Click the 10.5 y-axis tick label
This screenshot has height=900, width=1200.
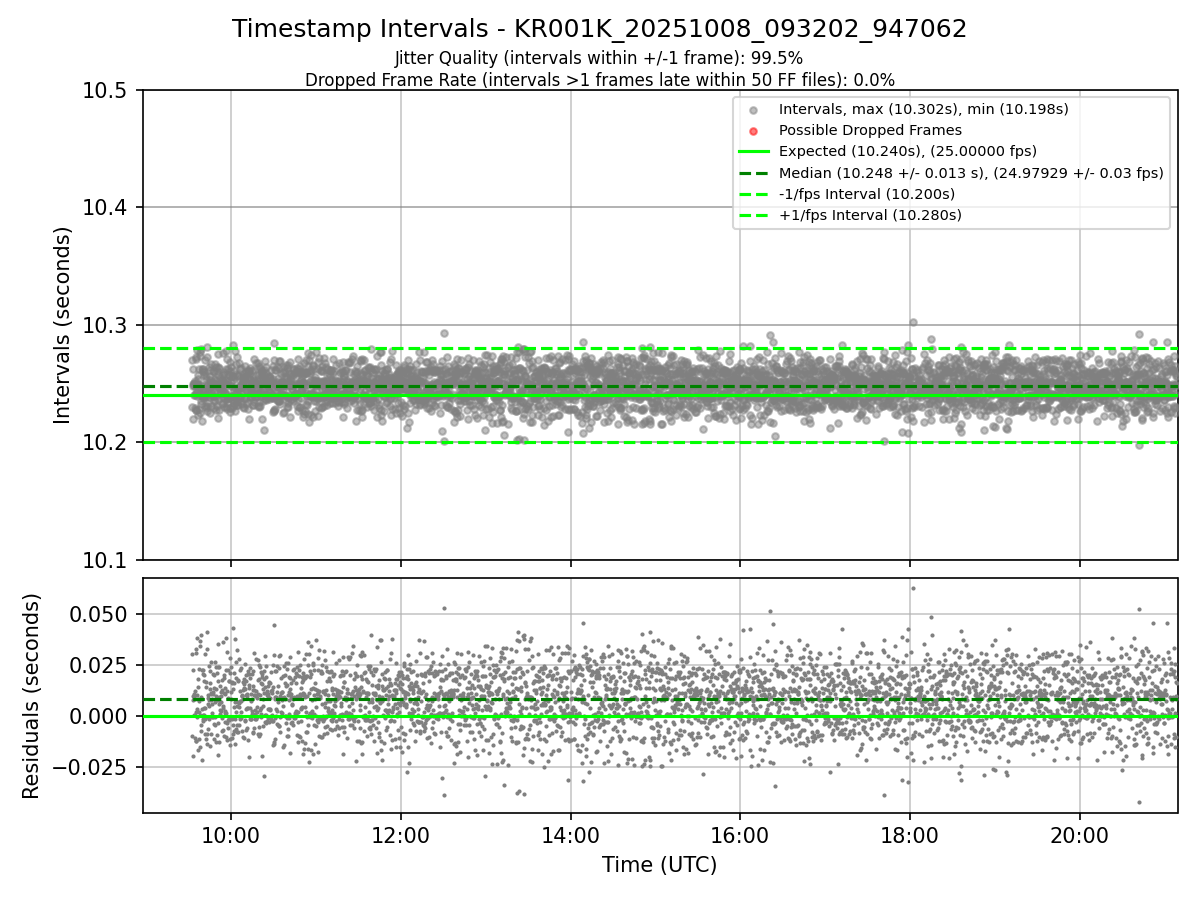[104, 91]
